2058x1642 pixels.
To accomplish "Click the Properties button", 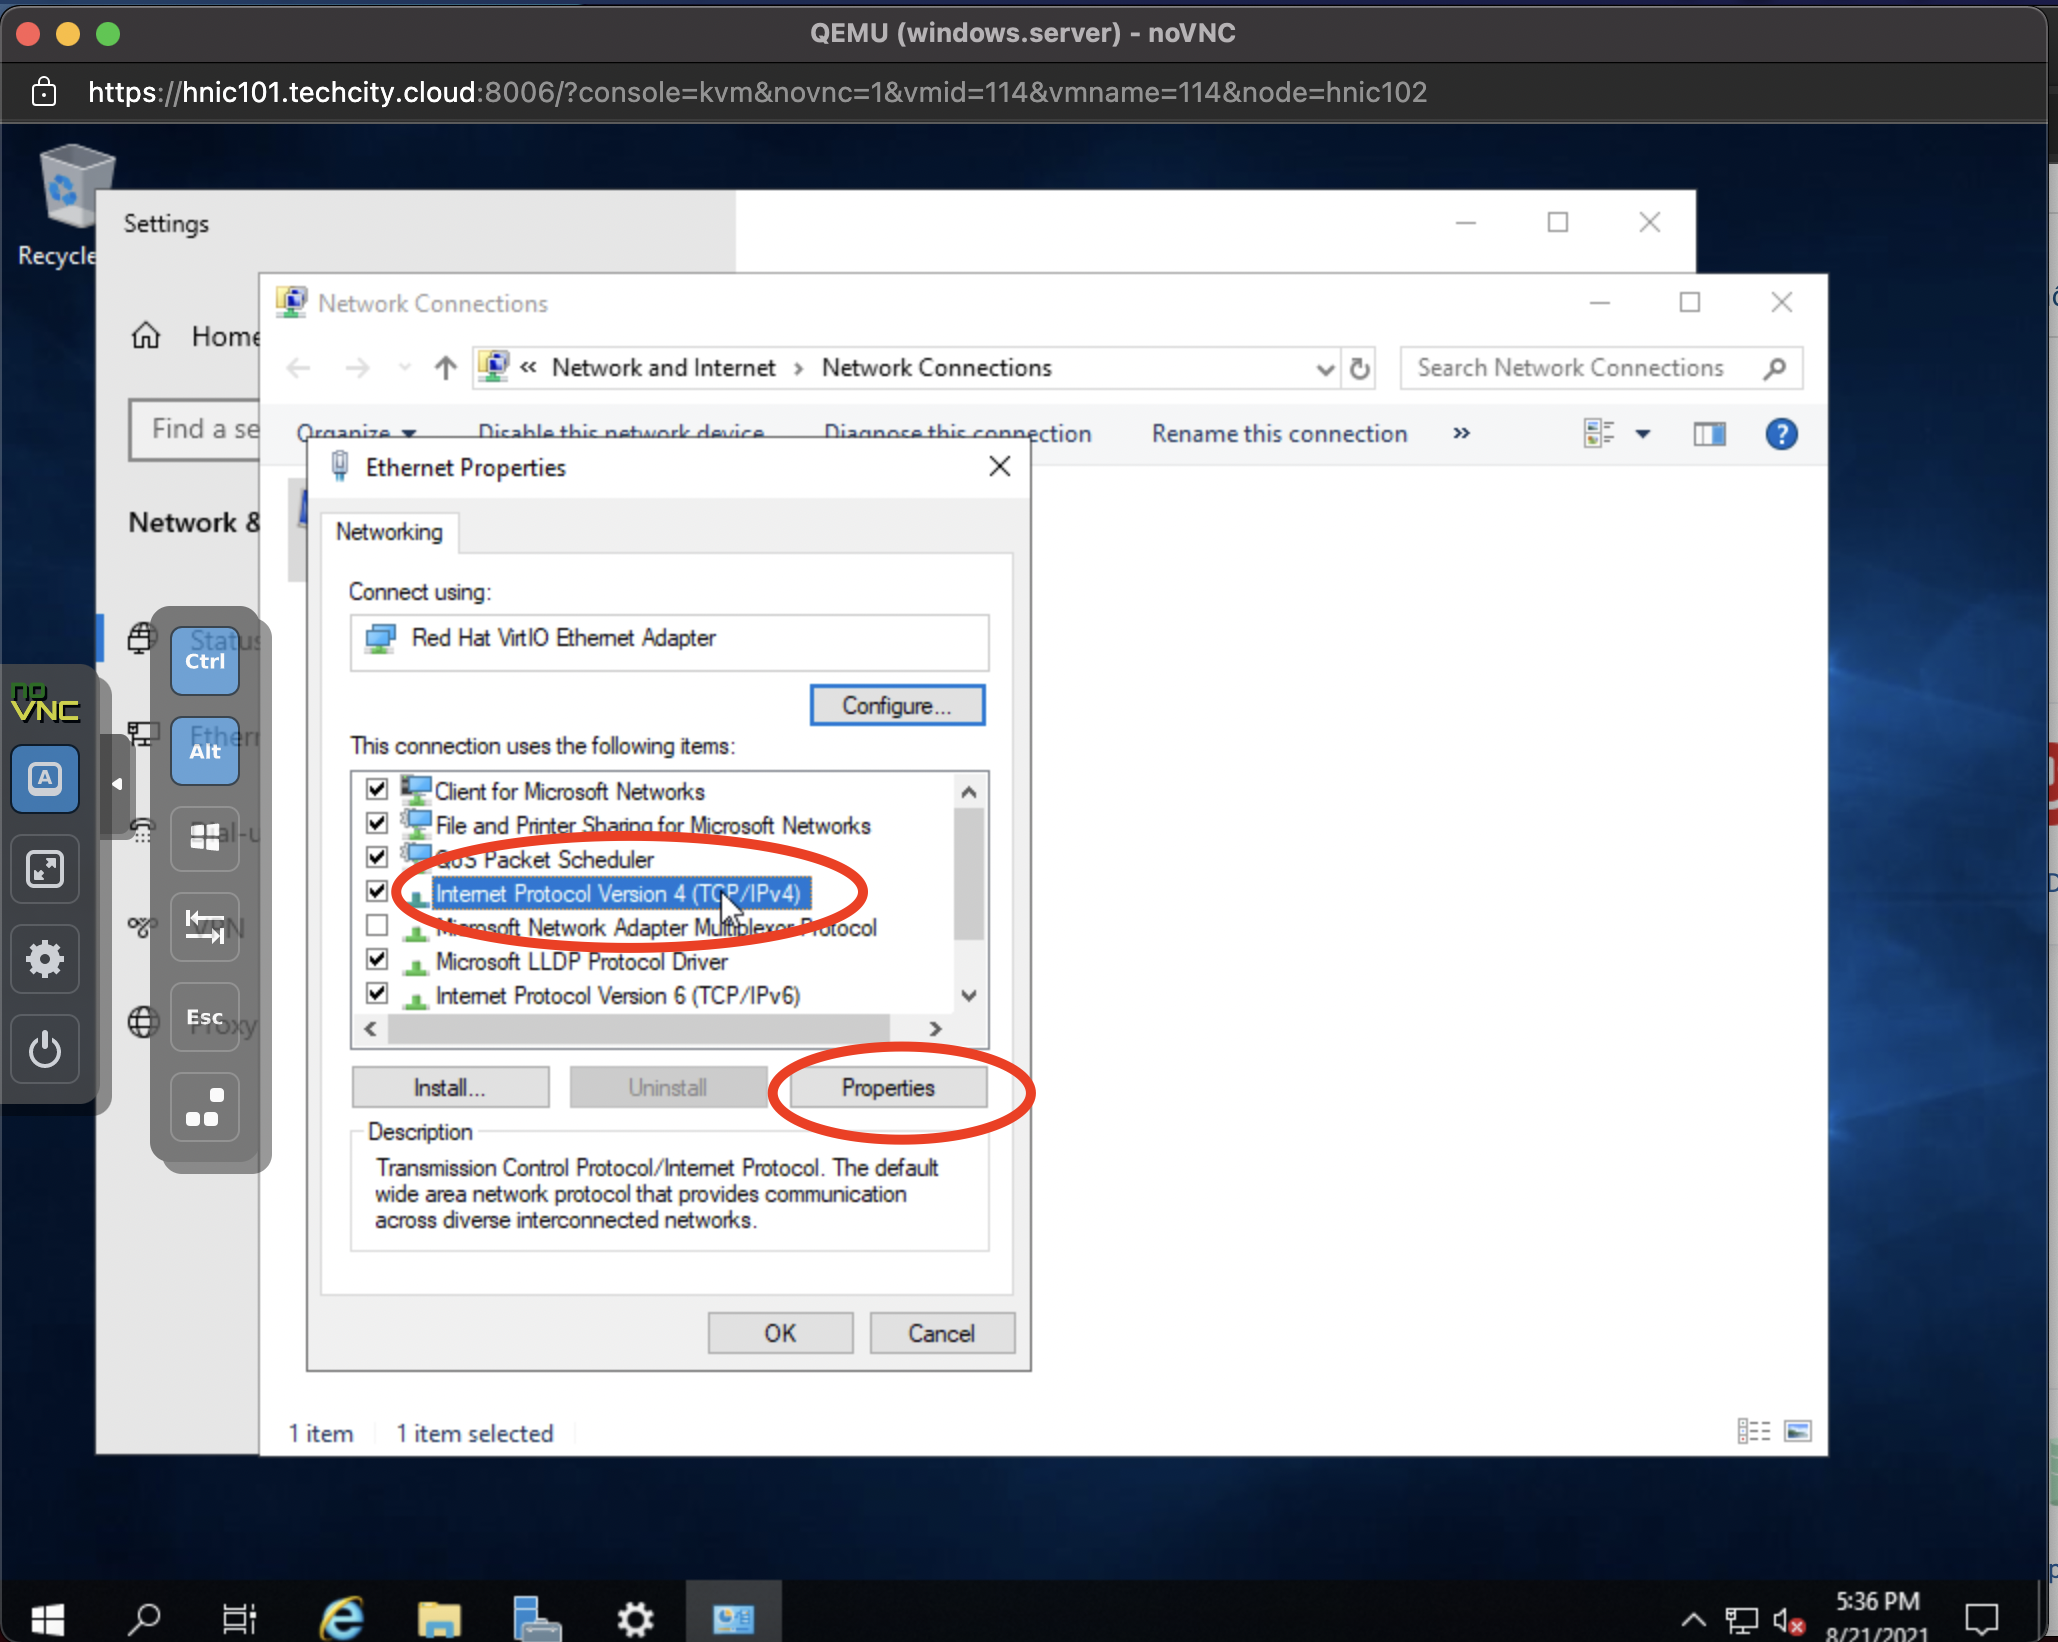I will click(888, 1087).
